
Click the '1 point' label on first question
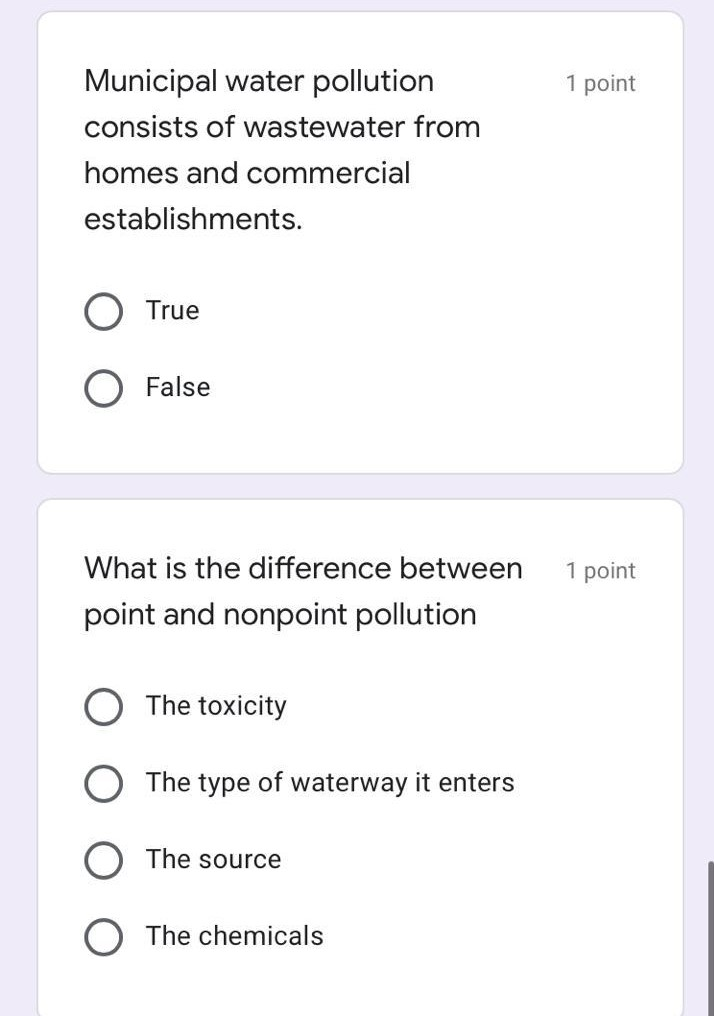[x=600, y=84]
